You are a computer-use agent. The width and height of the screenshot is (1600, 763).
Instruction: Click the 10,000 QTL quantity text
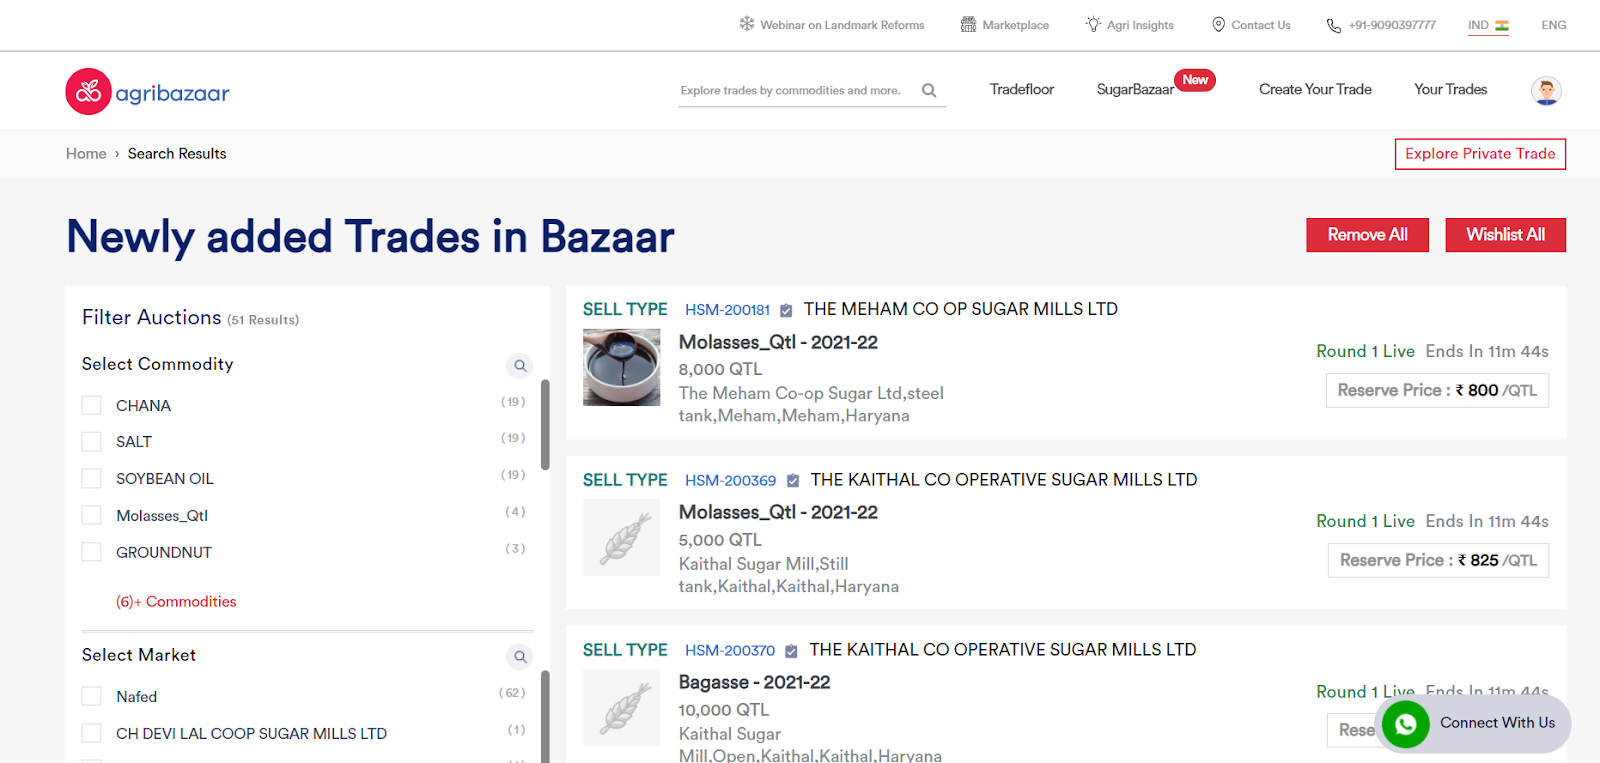[724, 710]
